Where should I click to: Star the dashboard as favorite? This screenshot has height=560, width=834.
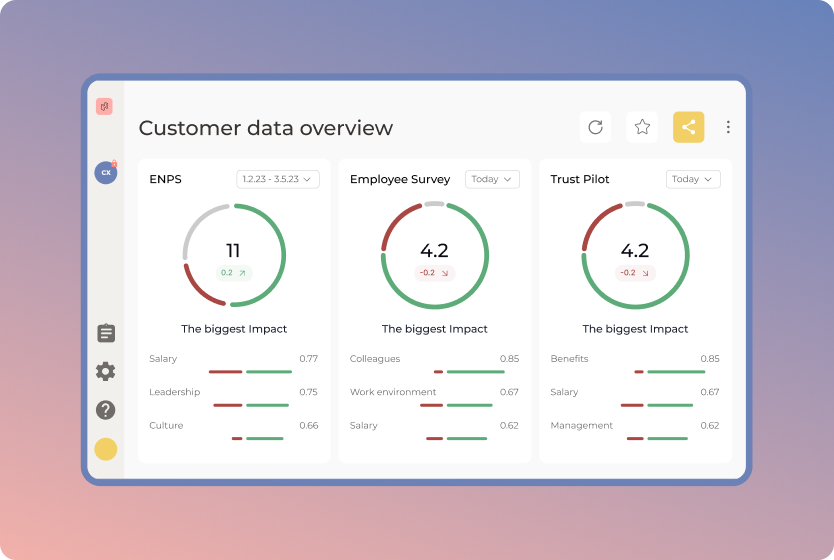tap(642, 127)
